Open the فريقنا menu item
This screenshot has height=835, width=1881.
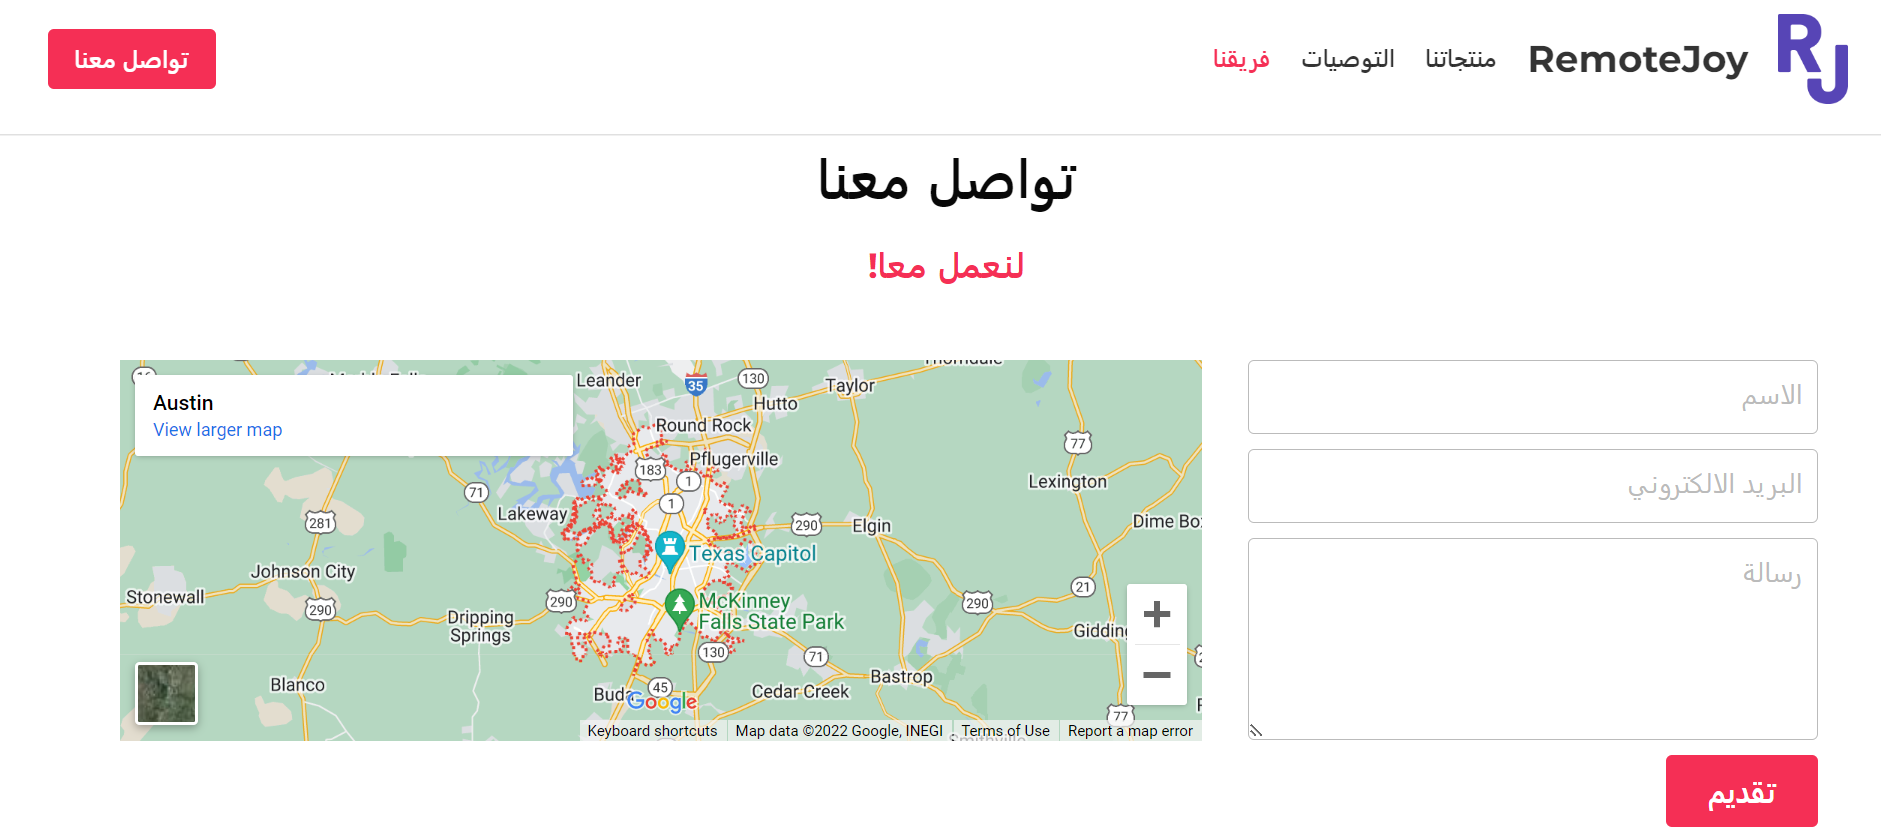coord(1241,59)
